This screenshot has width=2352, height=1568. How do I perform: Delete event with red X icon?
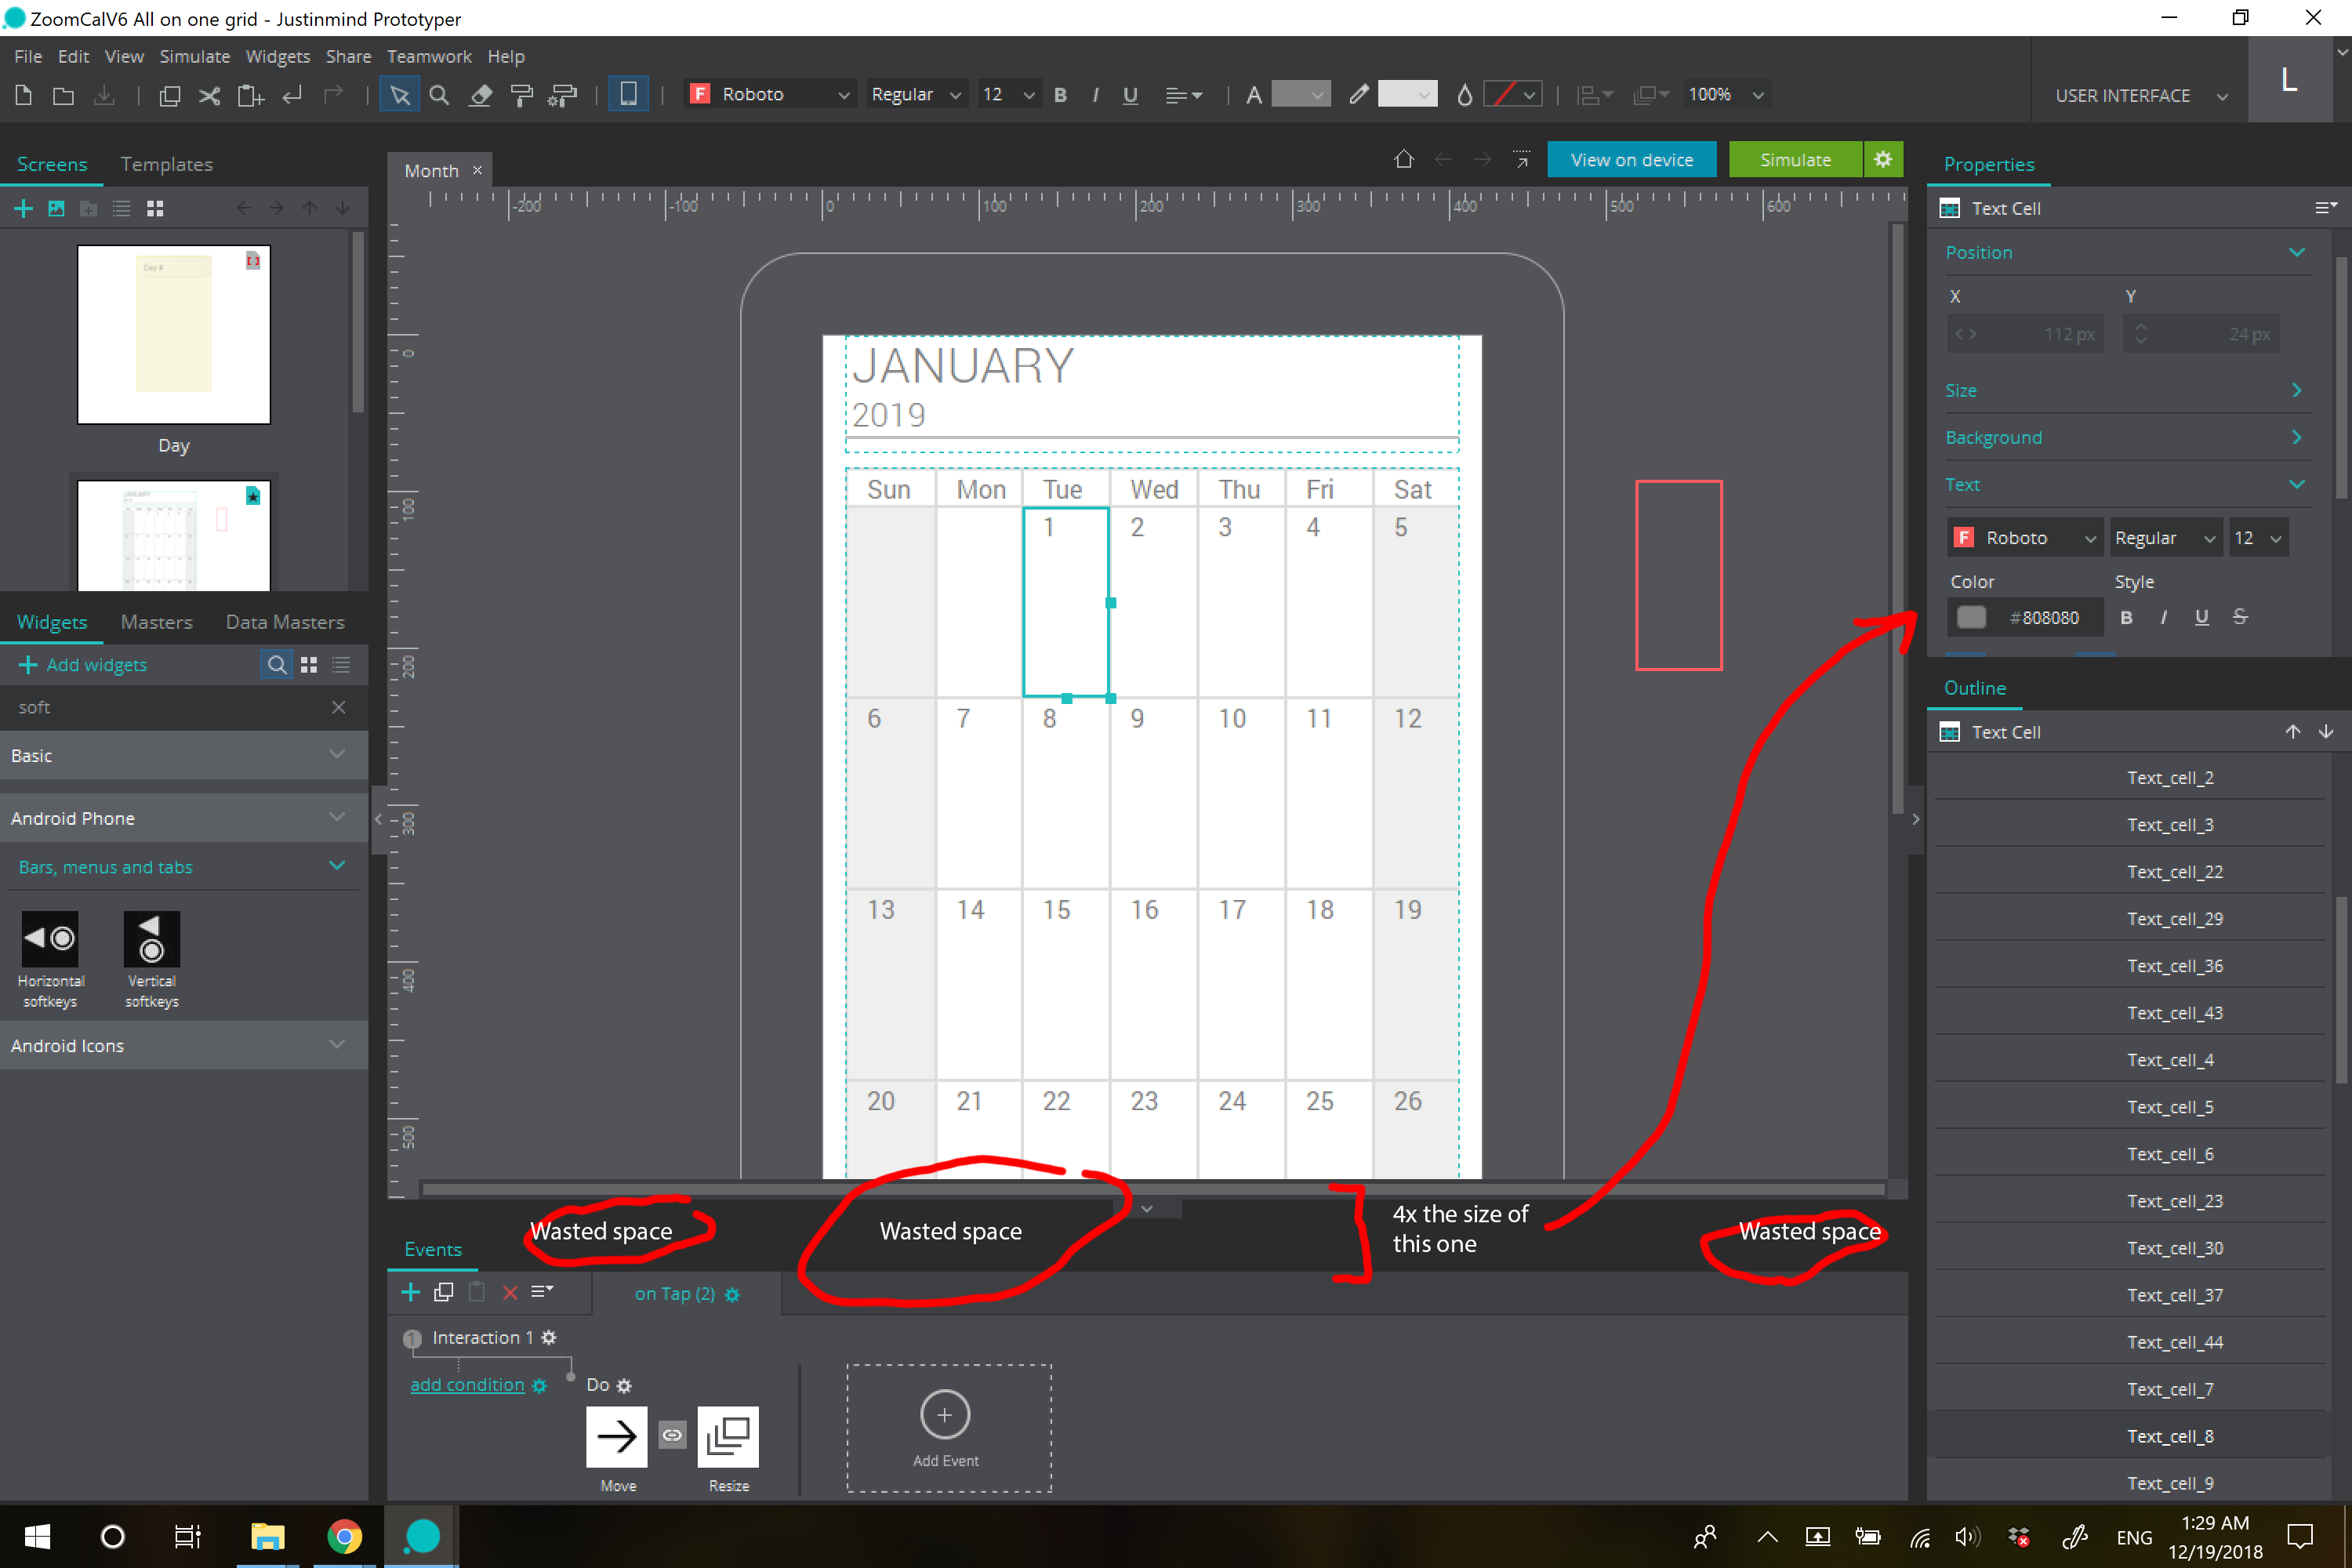tap(510, 1292)
